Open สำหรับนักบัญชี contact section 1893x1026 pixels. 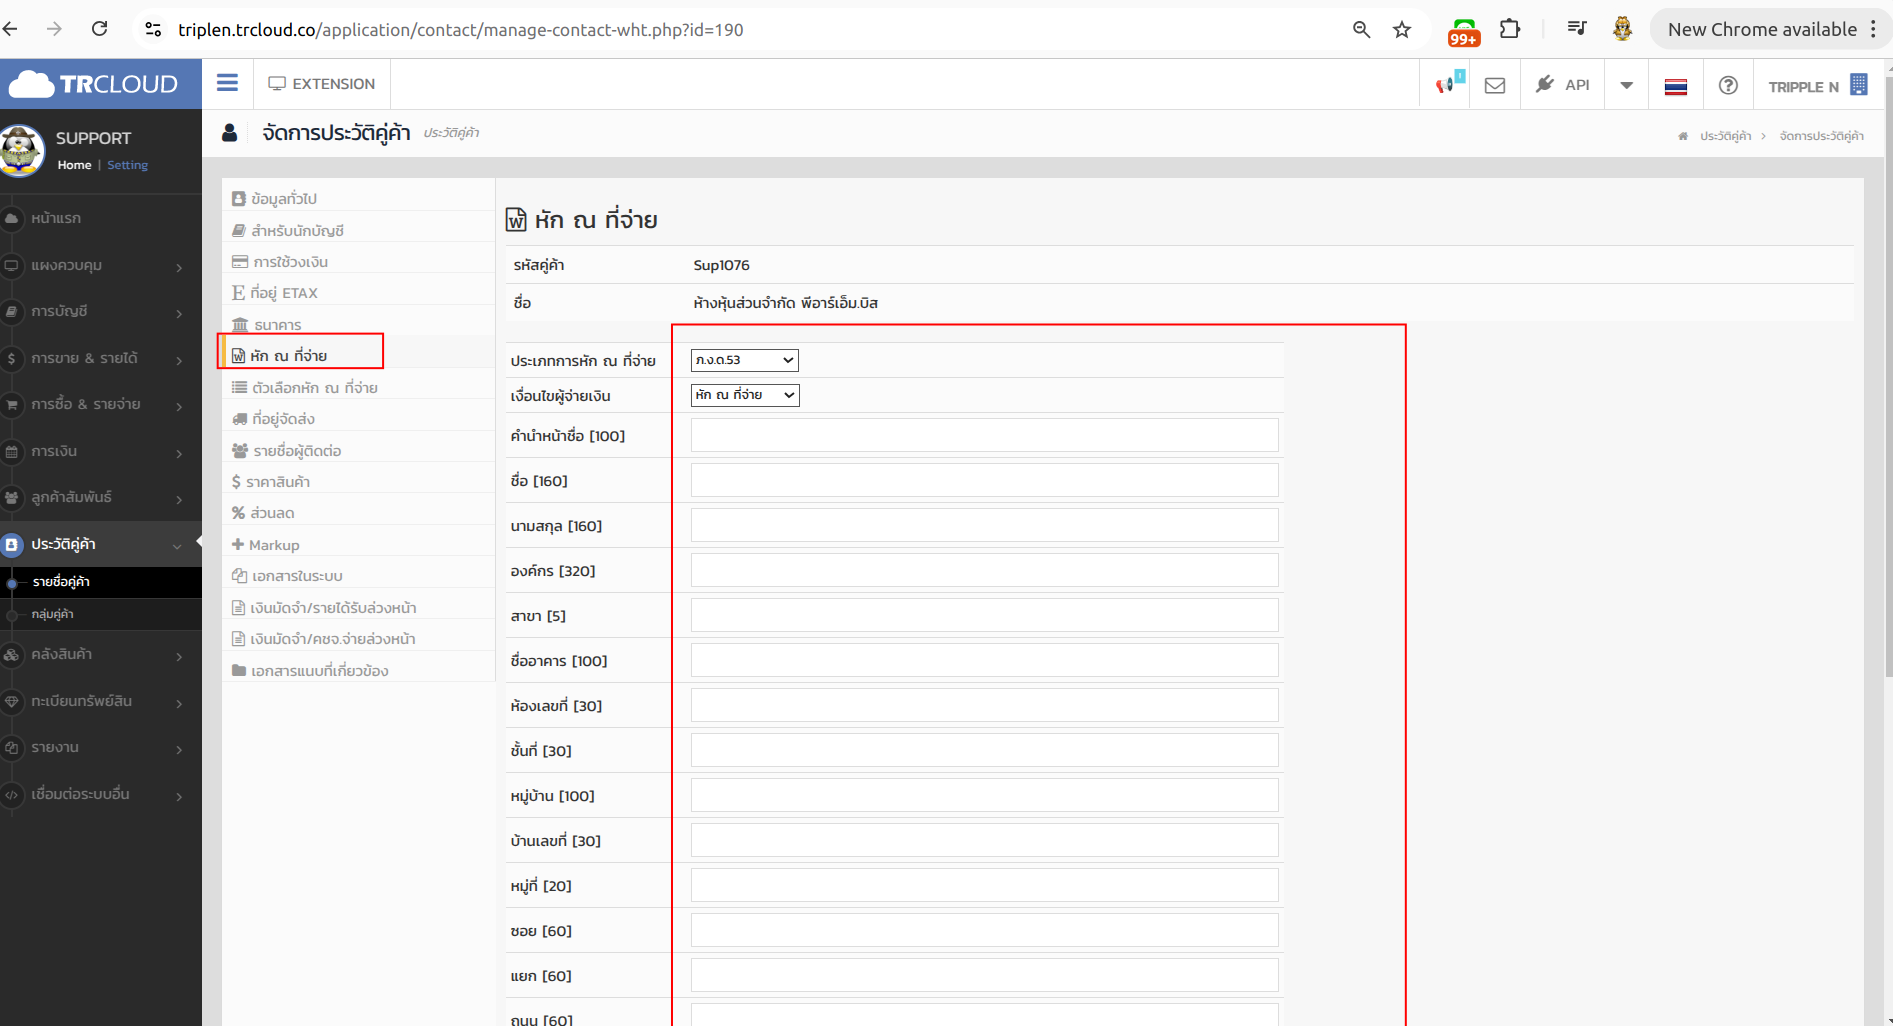click(x=358, y=230)
